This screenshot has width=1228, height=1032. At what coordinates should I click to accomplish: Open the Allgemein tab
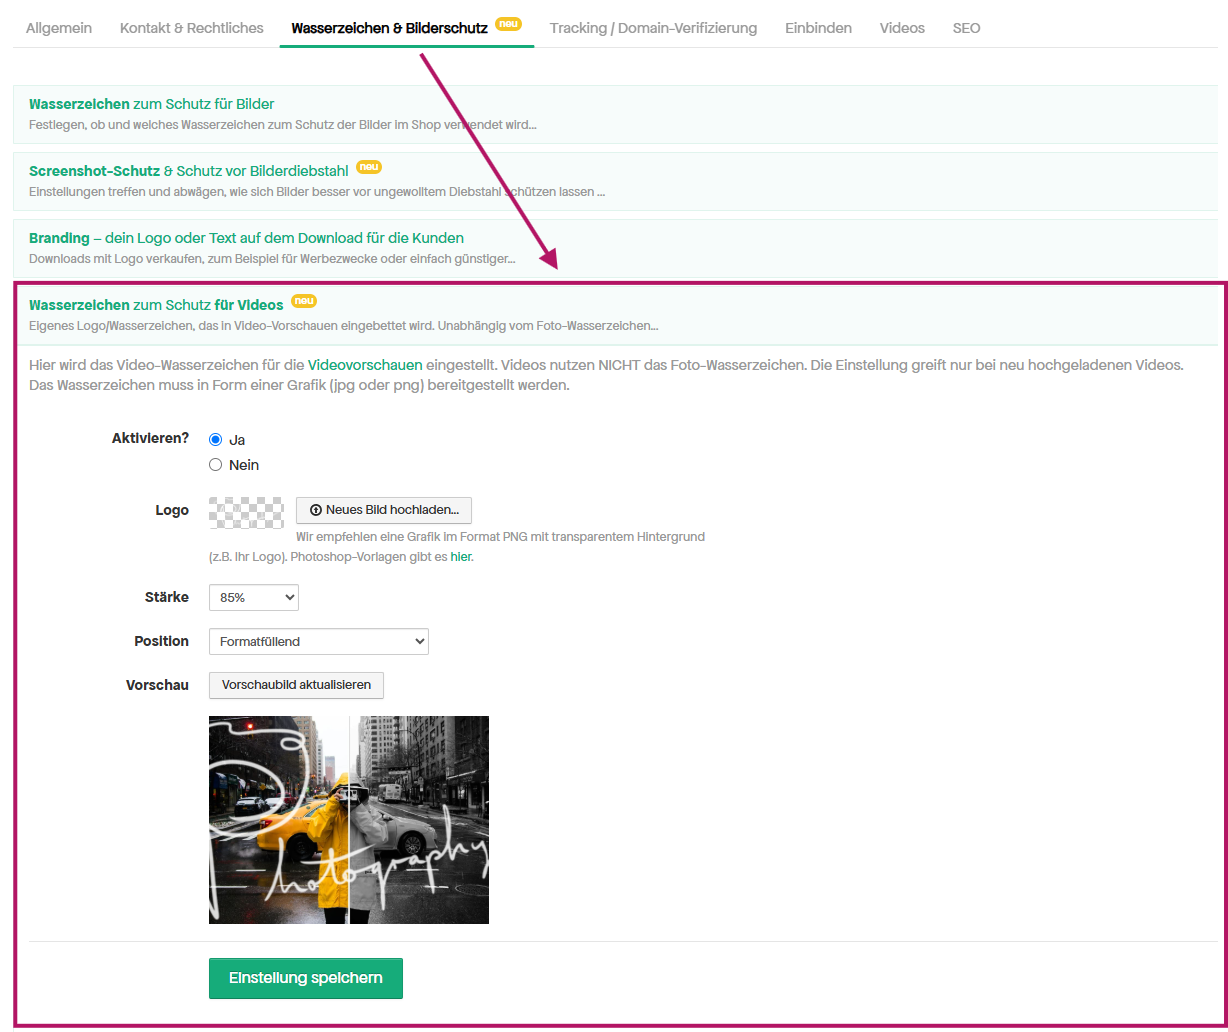click(x=59, y=28)
